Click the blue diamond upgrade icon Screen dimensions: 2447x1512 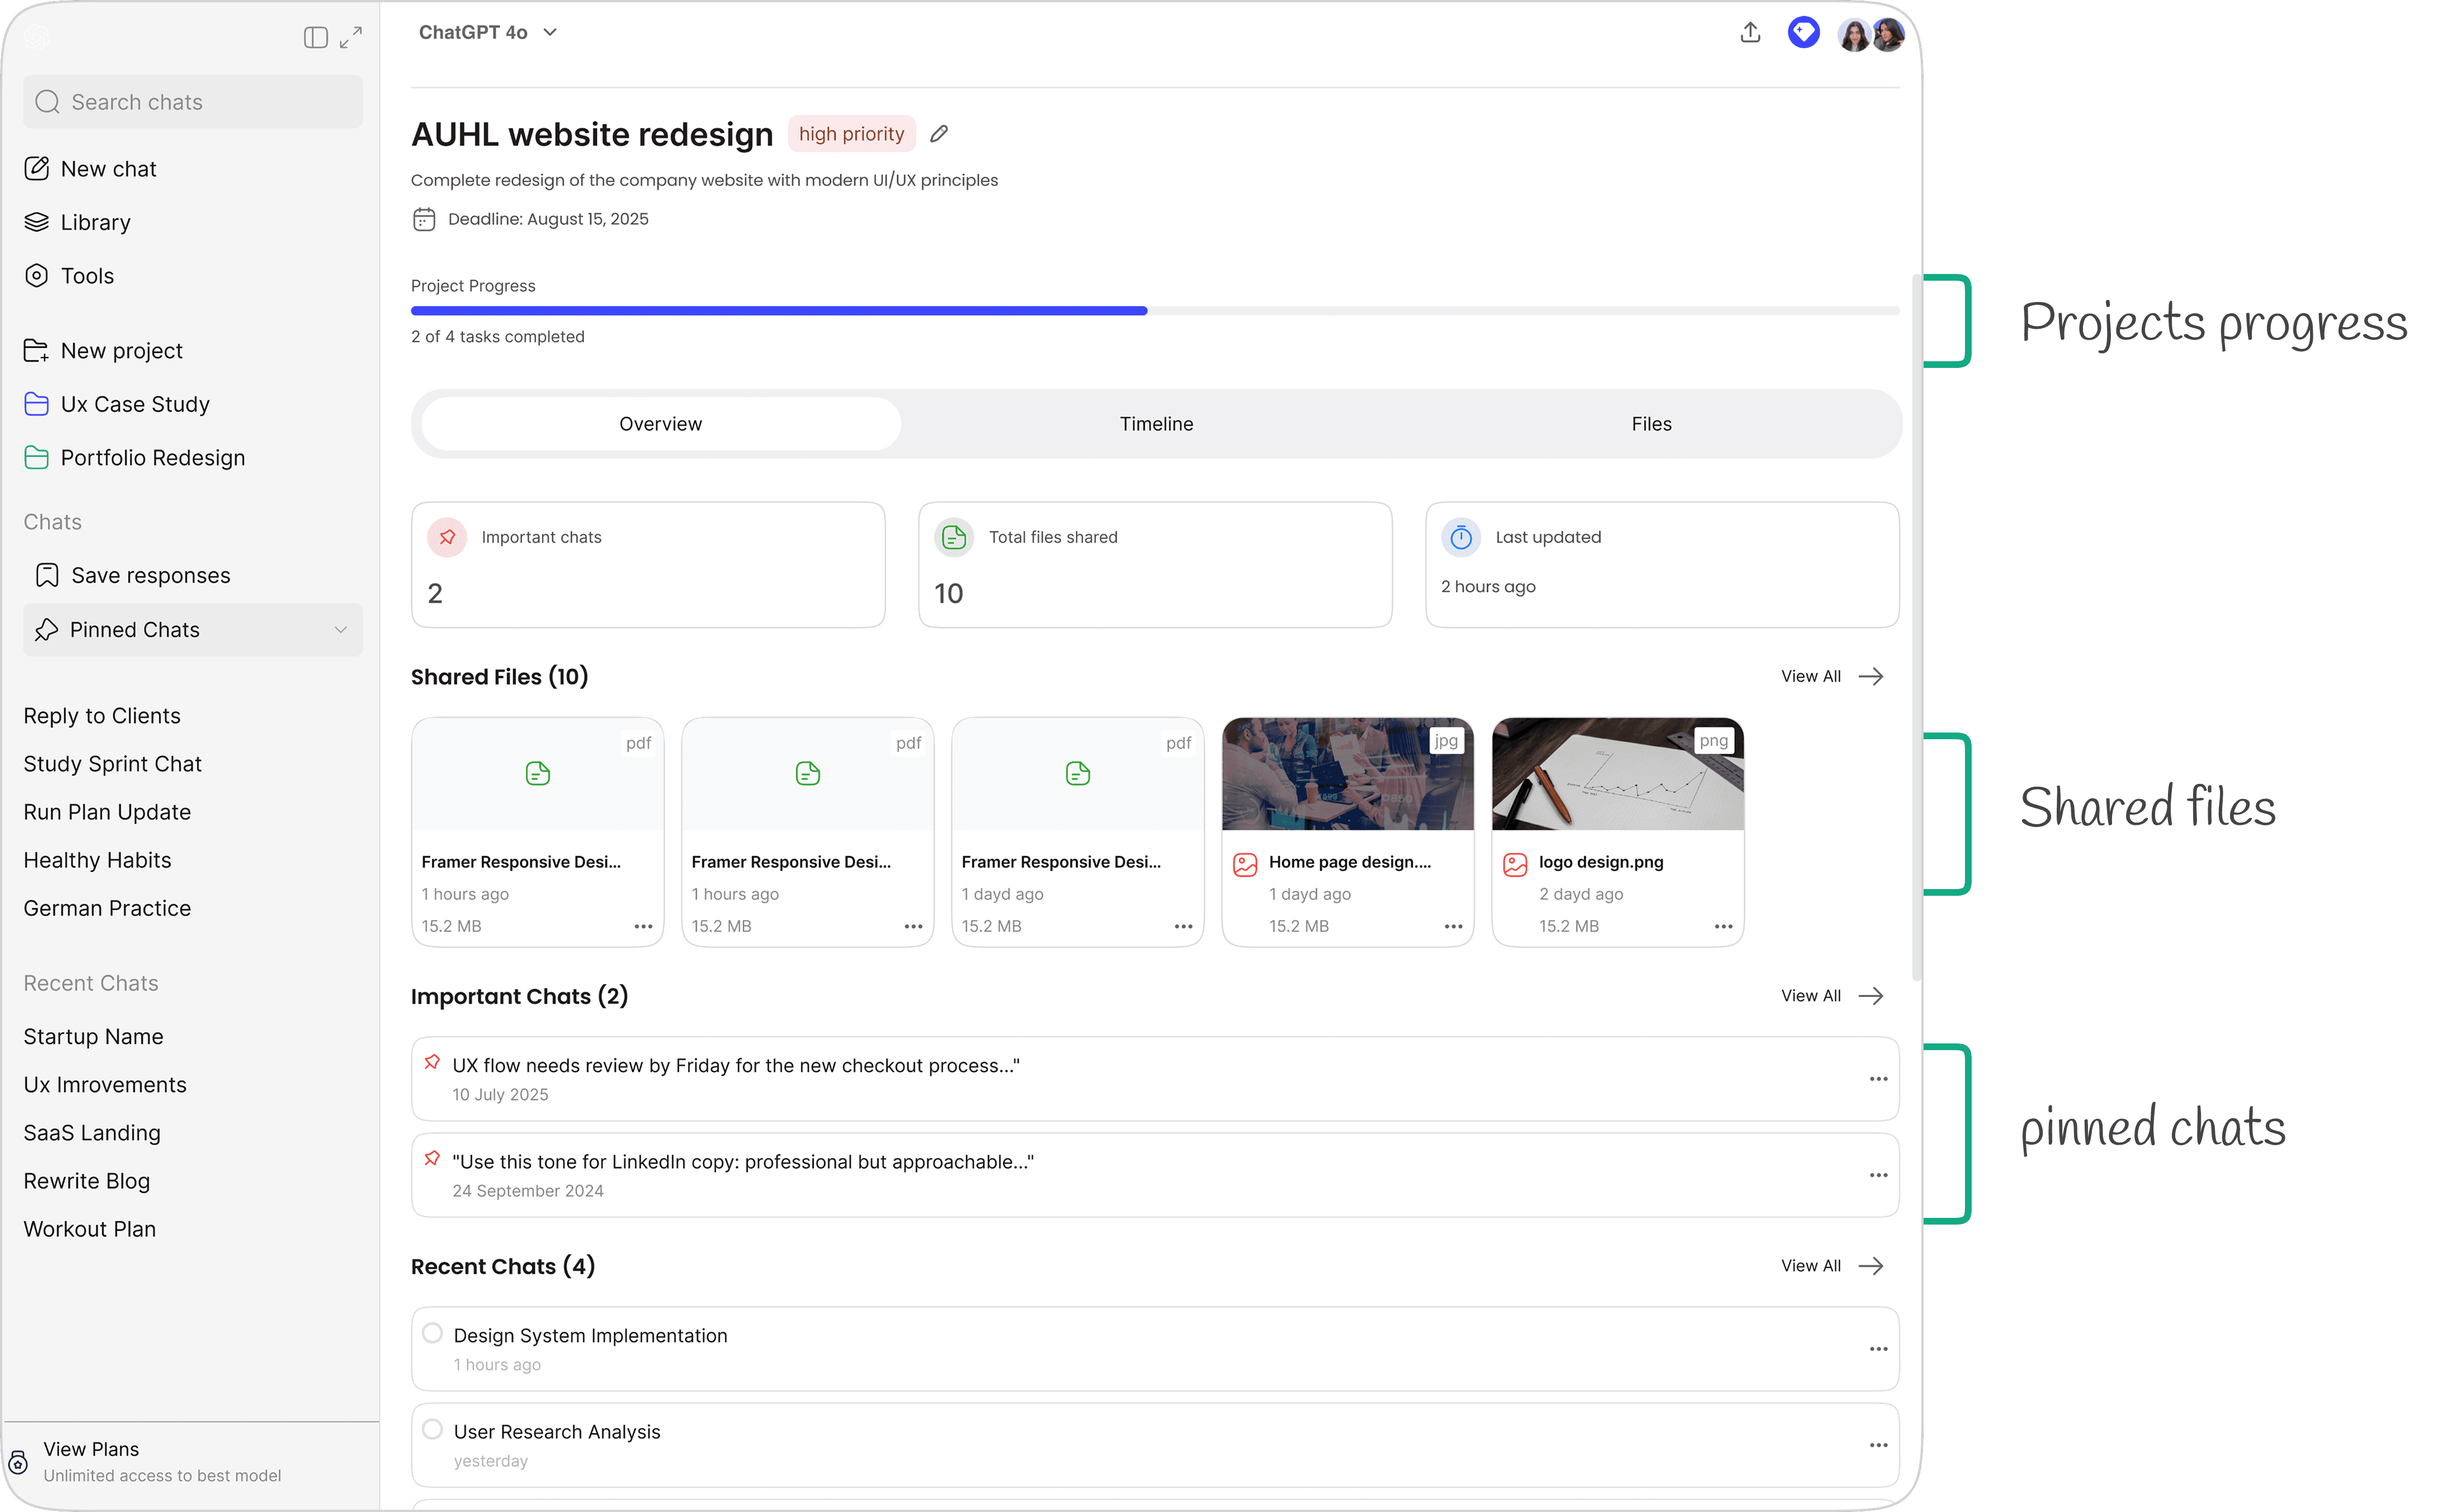click(1803, 33)
